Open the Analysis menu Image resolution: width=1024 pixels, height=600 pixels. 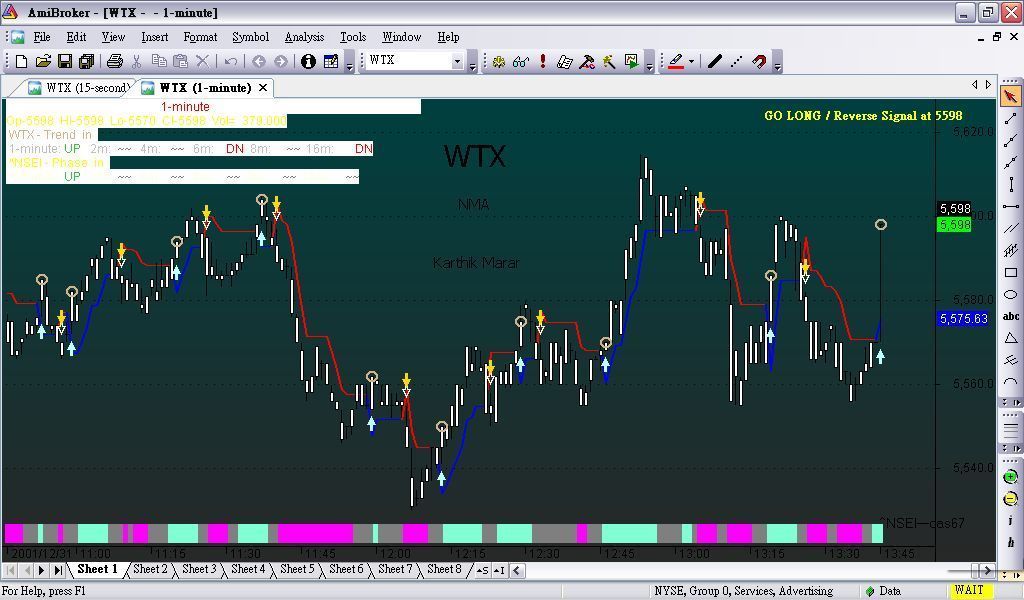[304, 37]
